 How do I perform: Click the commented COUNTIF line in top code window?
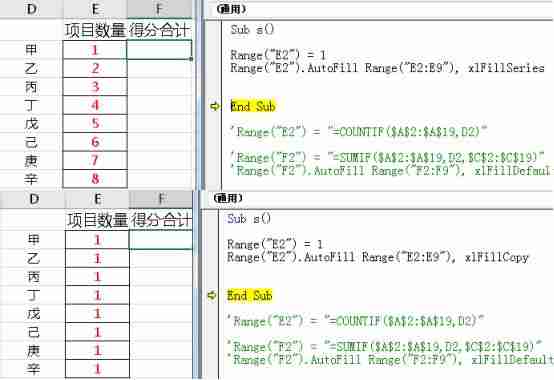[359, 131]
